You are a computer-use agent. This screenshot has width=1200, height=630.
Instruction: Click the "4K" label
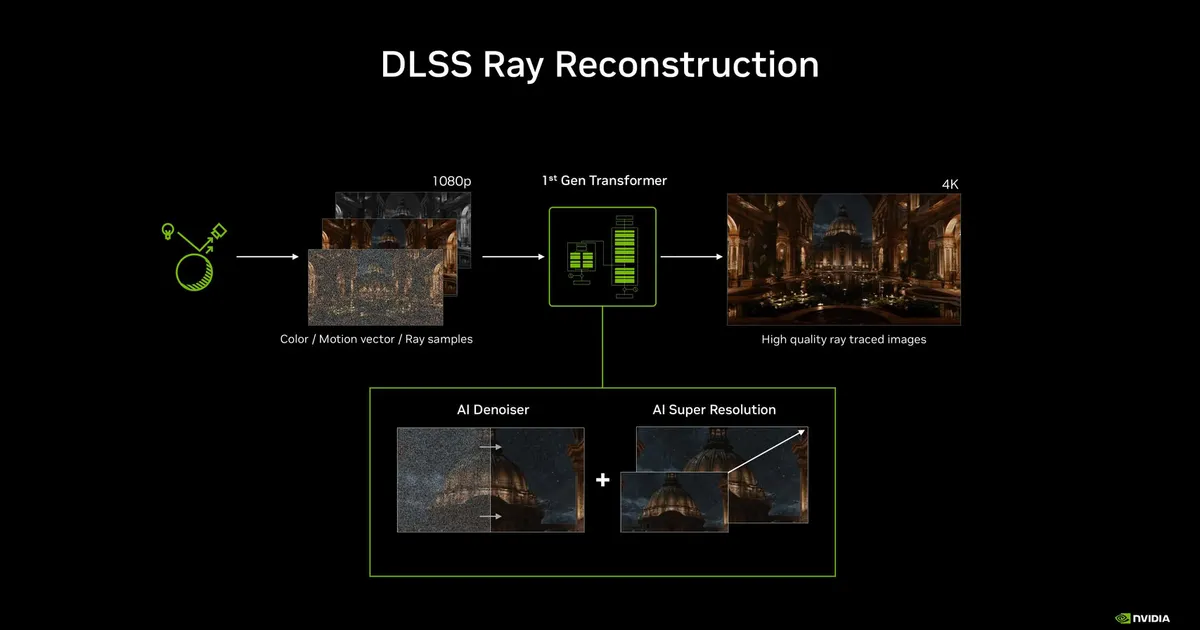pyautogui.click(x=950, y=185)
